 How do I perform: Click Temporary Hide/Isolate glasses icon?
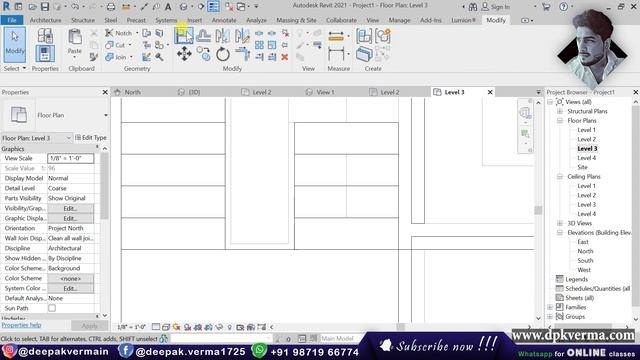click(x=219, y=327)
